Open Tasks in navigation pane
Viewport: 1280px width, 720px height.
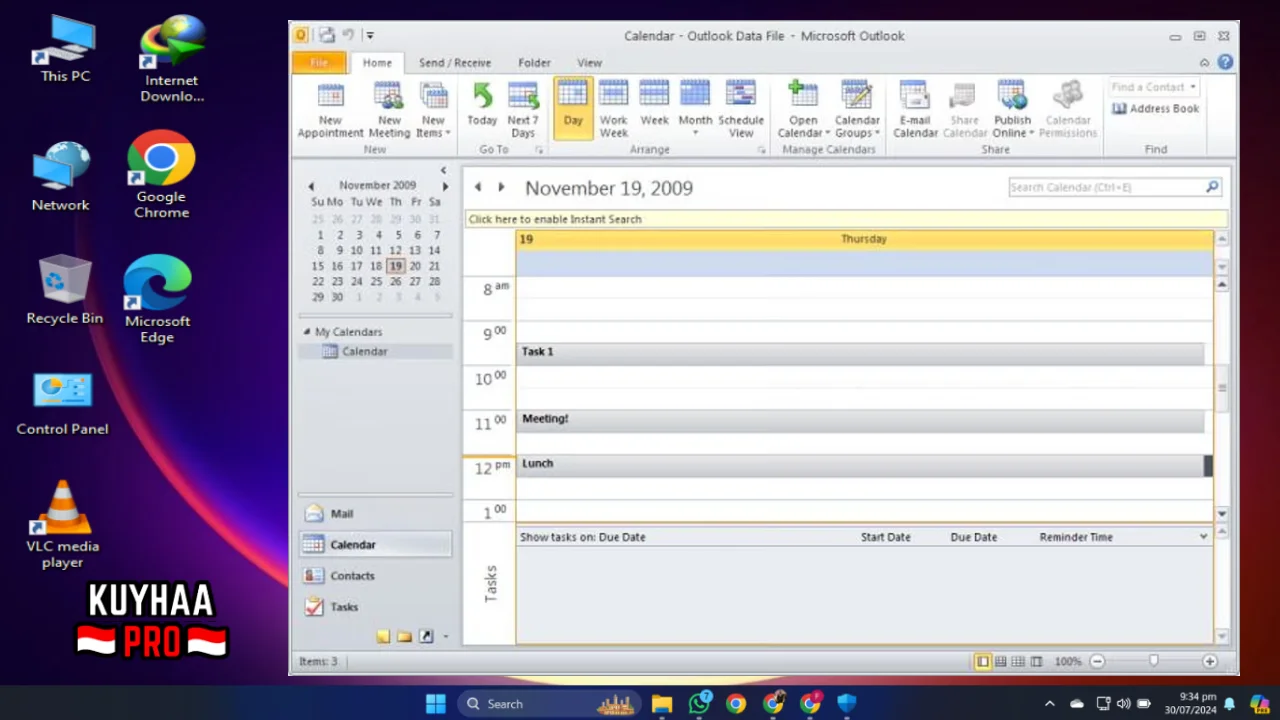[x=375, y=607]
